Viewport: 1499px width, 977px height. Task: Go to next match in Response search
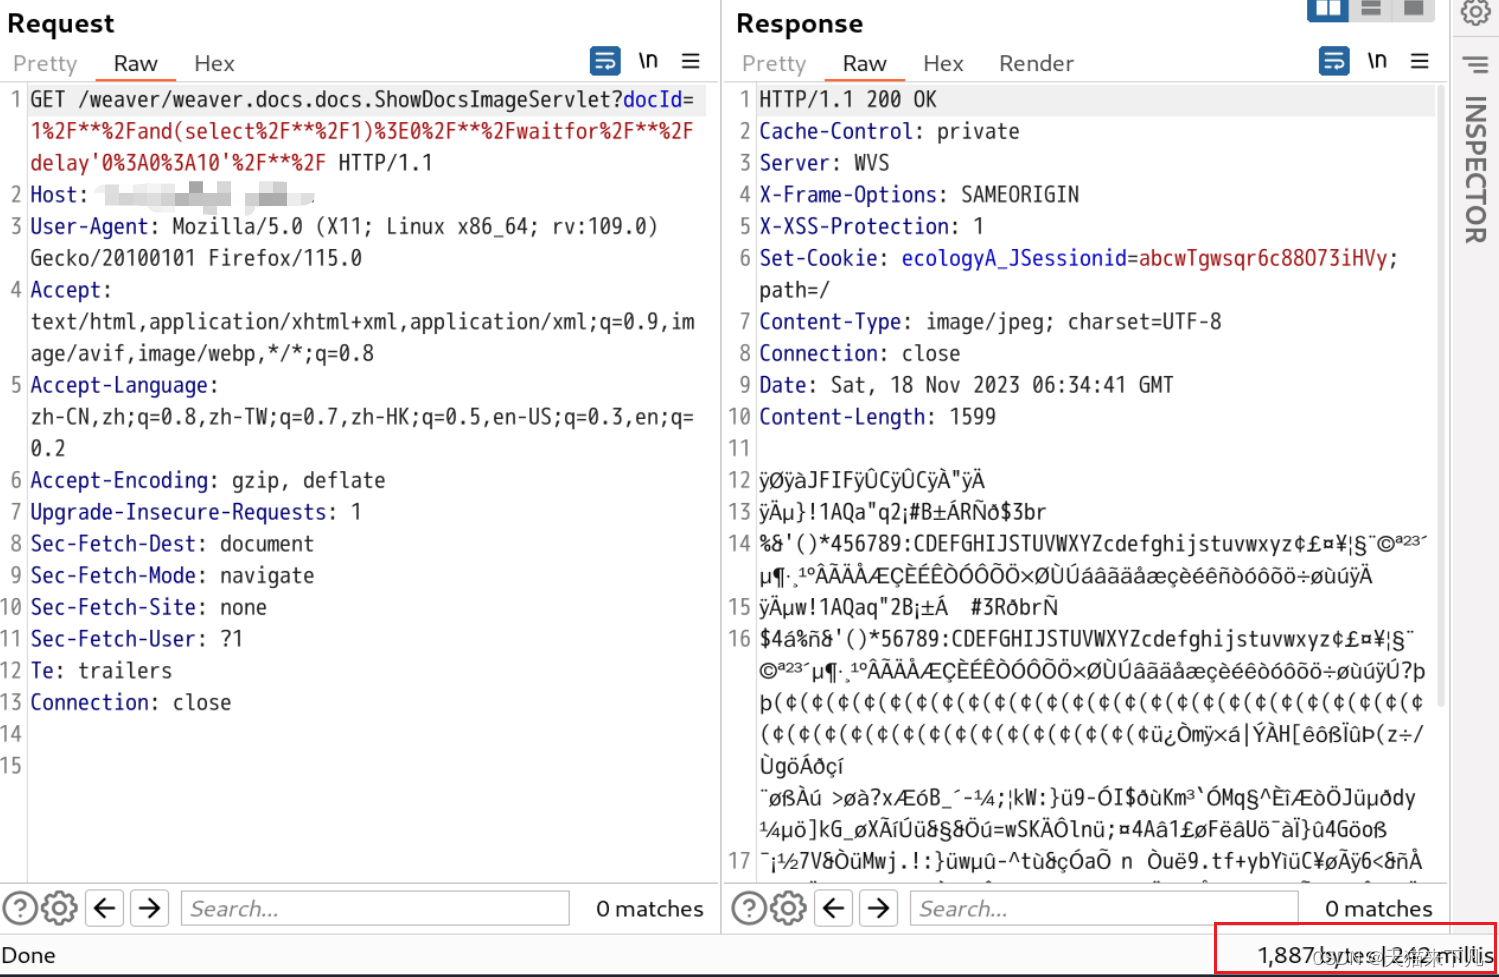879,908
